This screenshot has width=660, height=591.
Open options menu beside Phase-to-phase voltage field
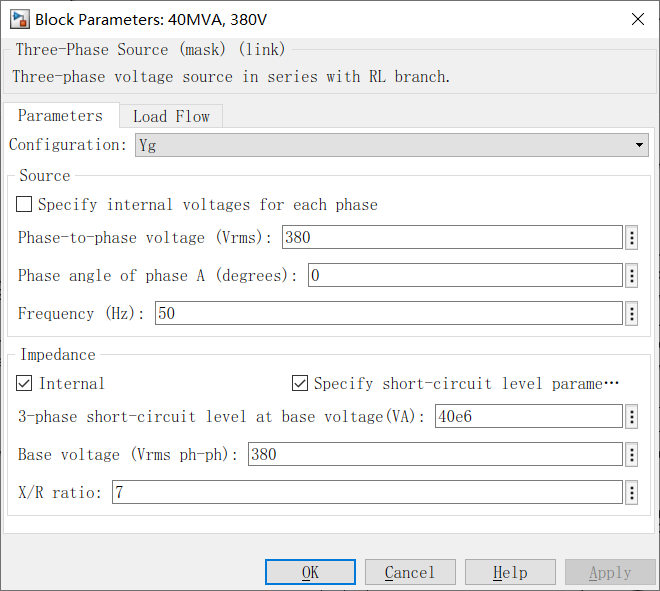pyautogui.click(x=632, y=237)
